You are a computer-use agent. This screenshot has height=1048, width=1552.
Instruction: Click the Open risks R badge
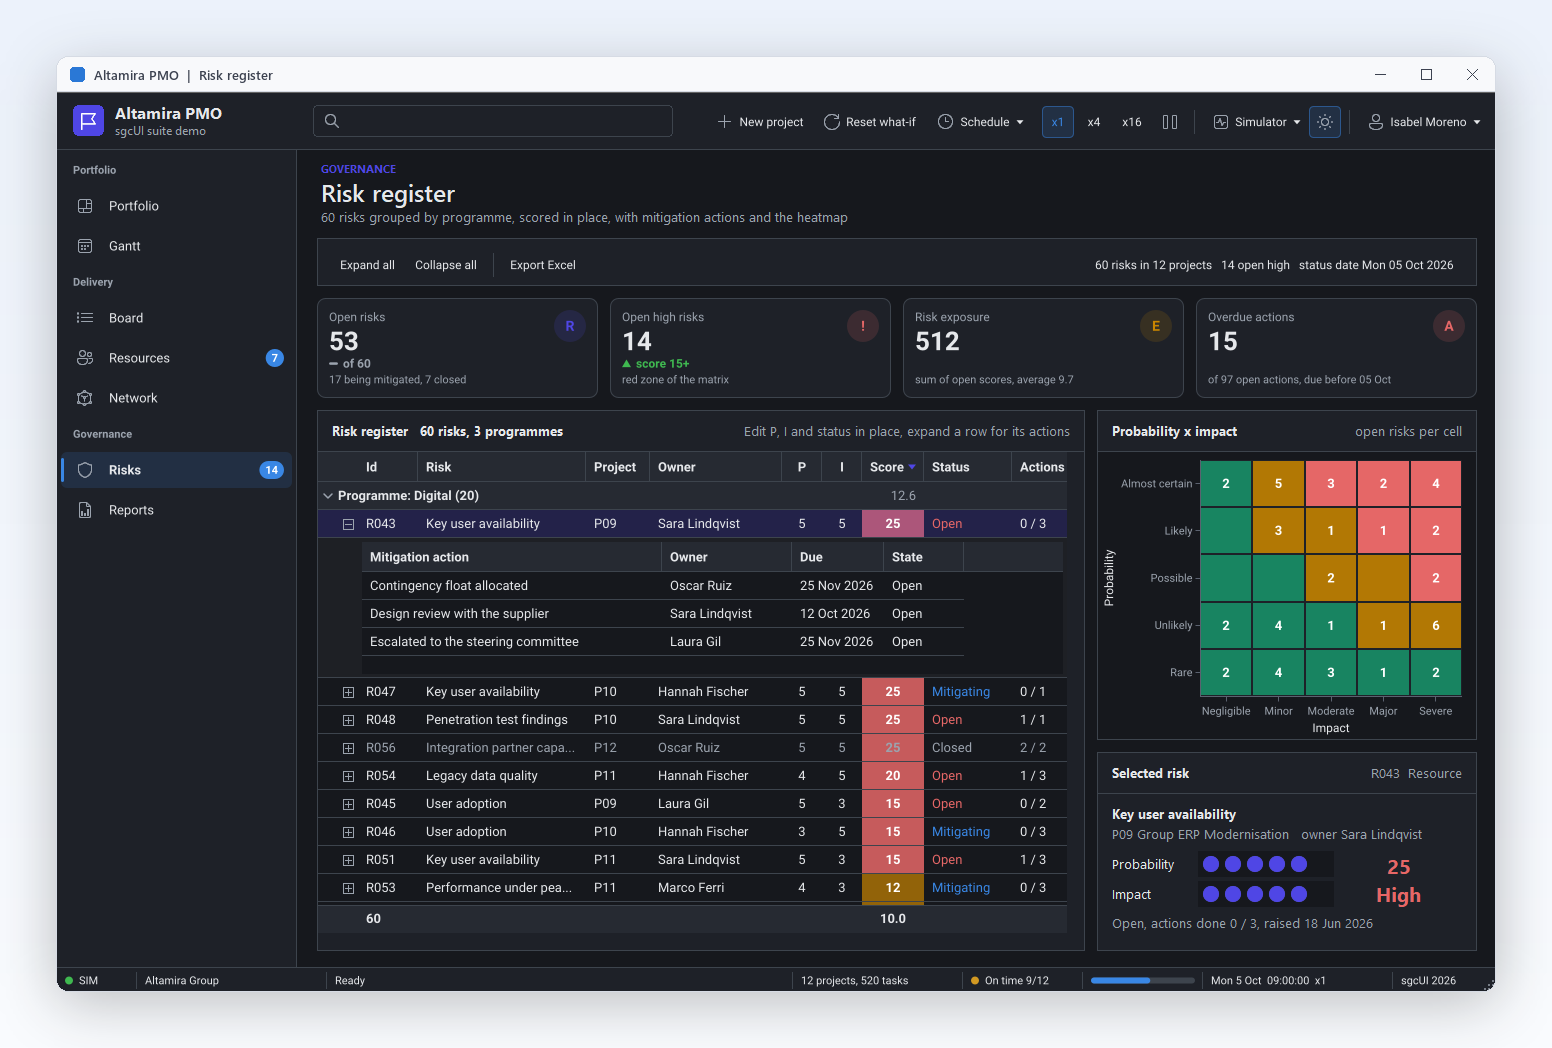pyautogui.click(x=570, y=326)
